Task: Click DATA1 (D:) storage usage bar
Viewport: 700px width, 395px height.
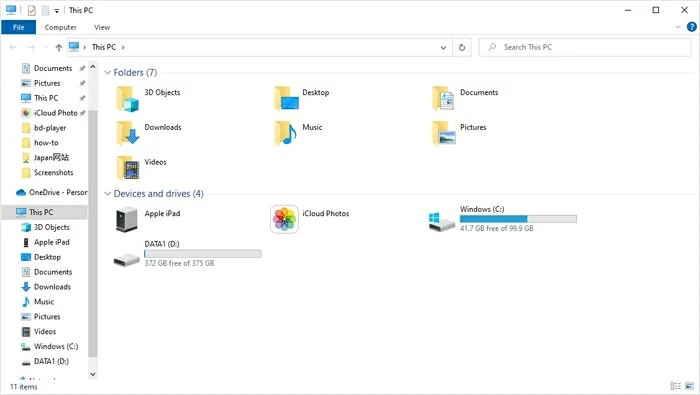Action: pos(203,254)
